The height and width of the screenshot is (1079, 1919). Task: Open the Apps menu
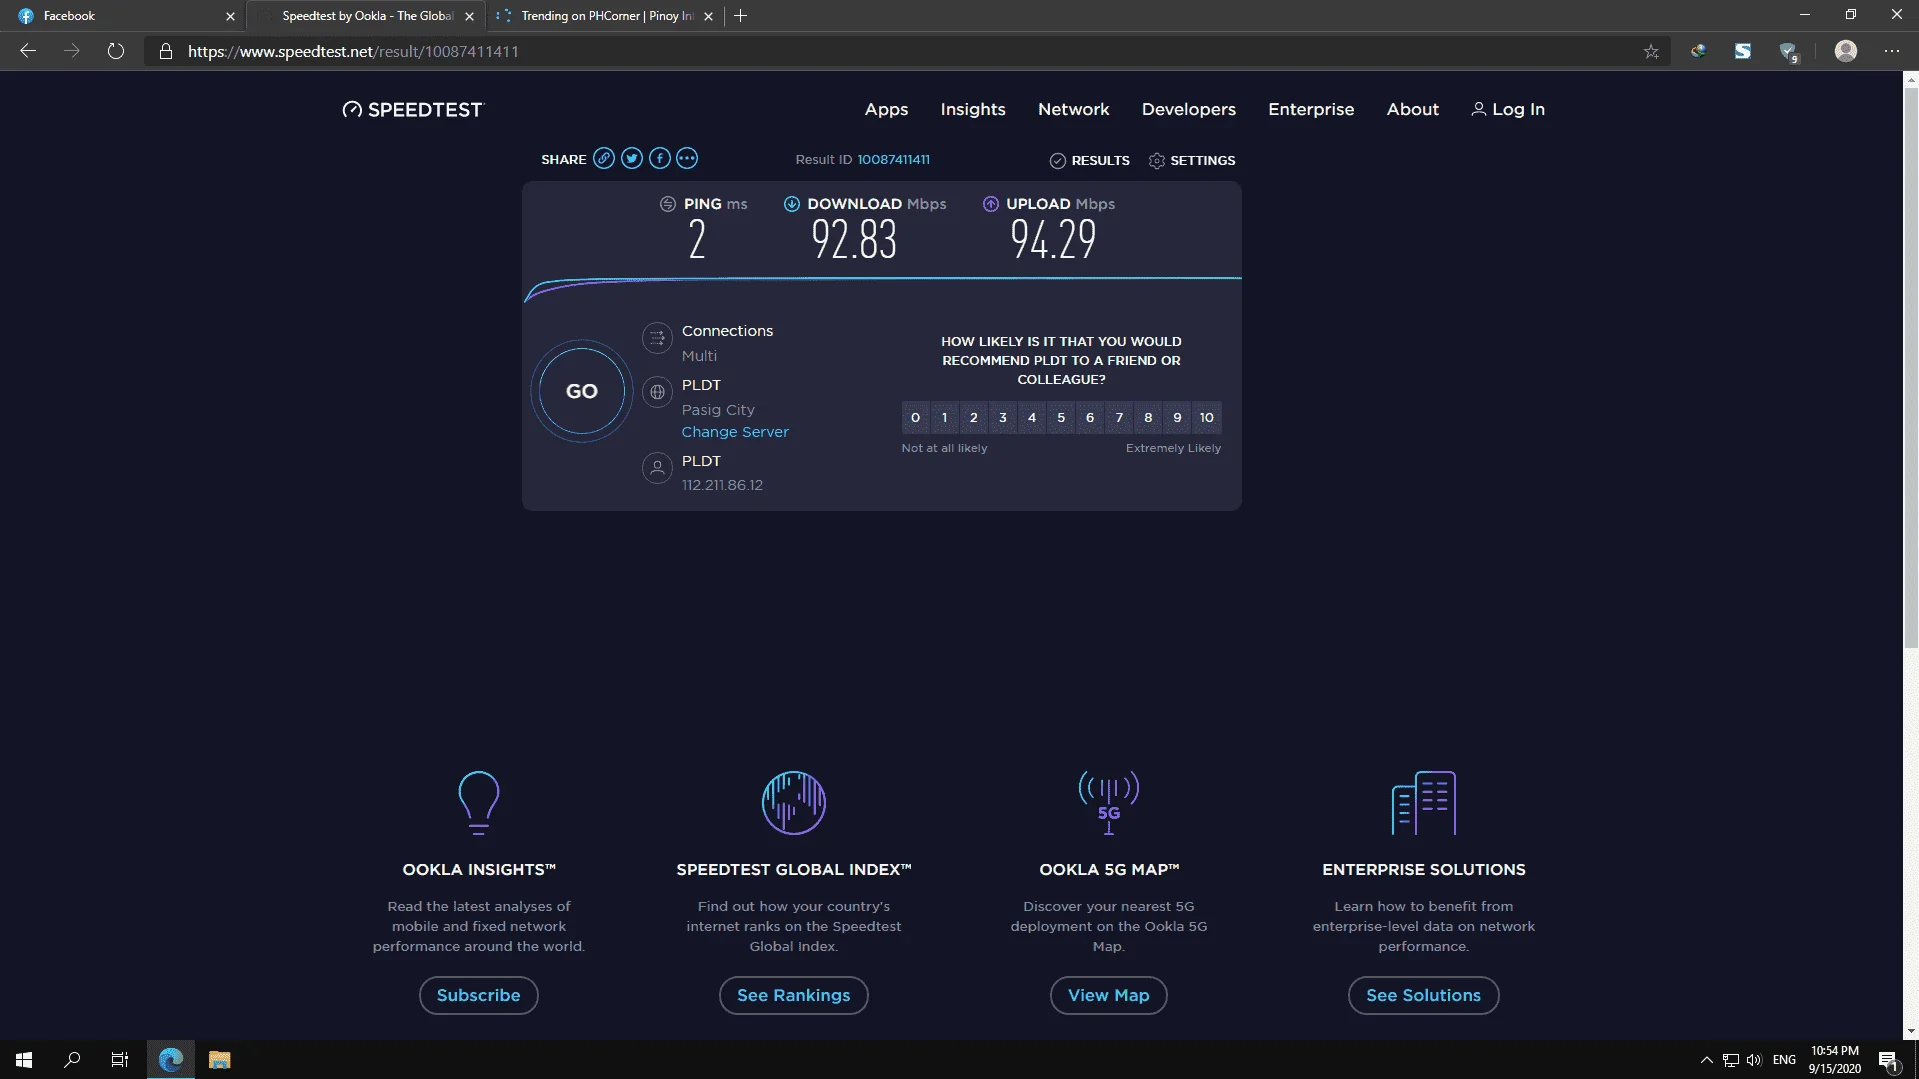coord(886,110)
